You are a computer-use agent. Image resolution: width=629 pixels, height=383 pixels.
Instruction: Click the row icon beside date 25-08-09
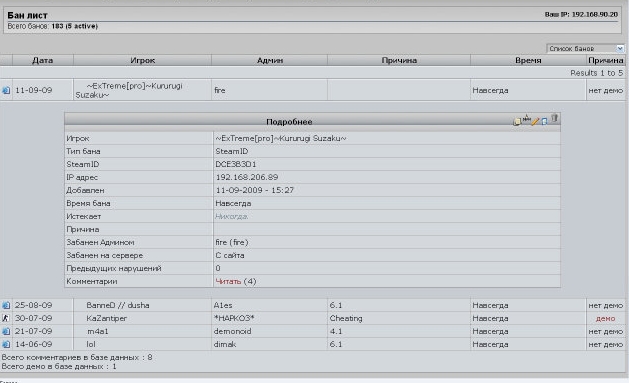click(x=6, y=305)
